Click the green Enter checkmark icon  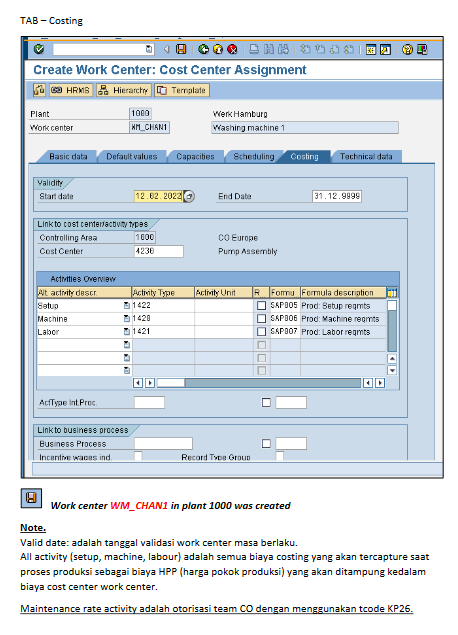(39, 49)
